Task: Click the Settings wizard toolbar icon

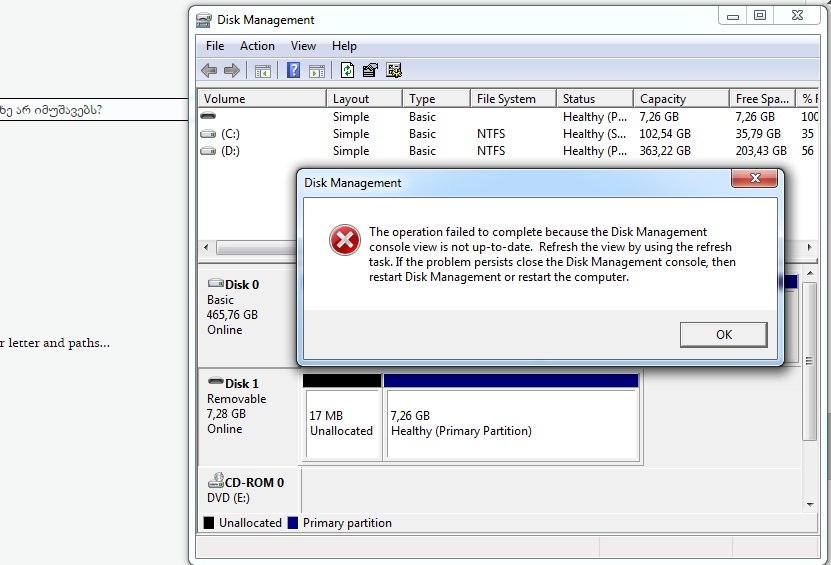Action: 394,70
